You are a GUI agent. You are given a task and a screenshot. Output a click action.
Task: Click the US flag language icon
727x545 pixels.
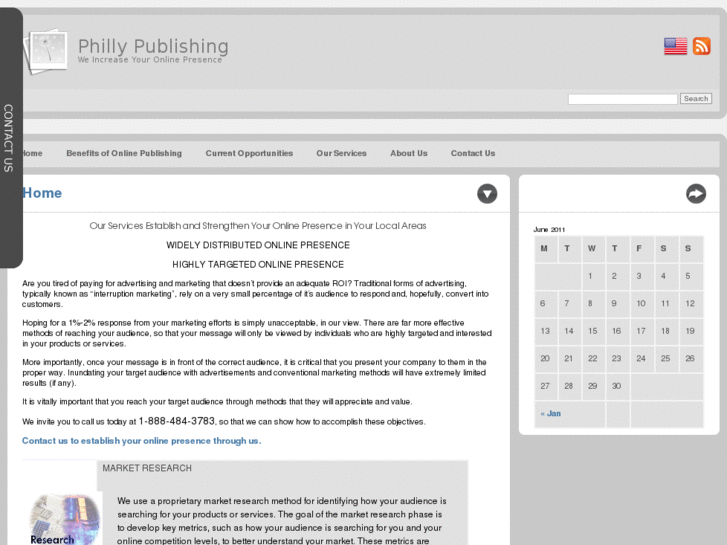point(675,46)
